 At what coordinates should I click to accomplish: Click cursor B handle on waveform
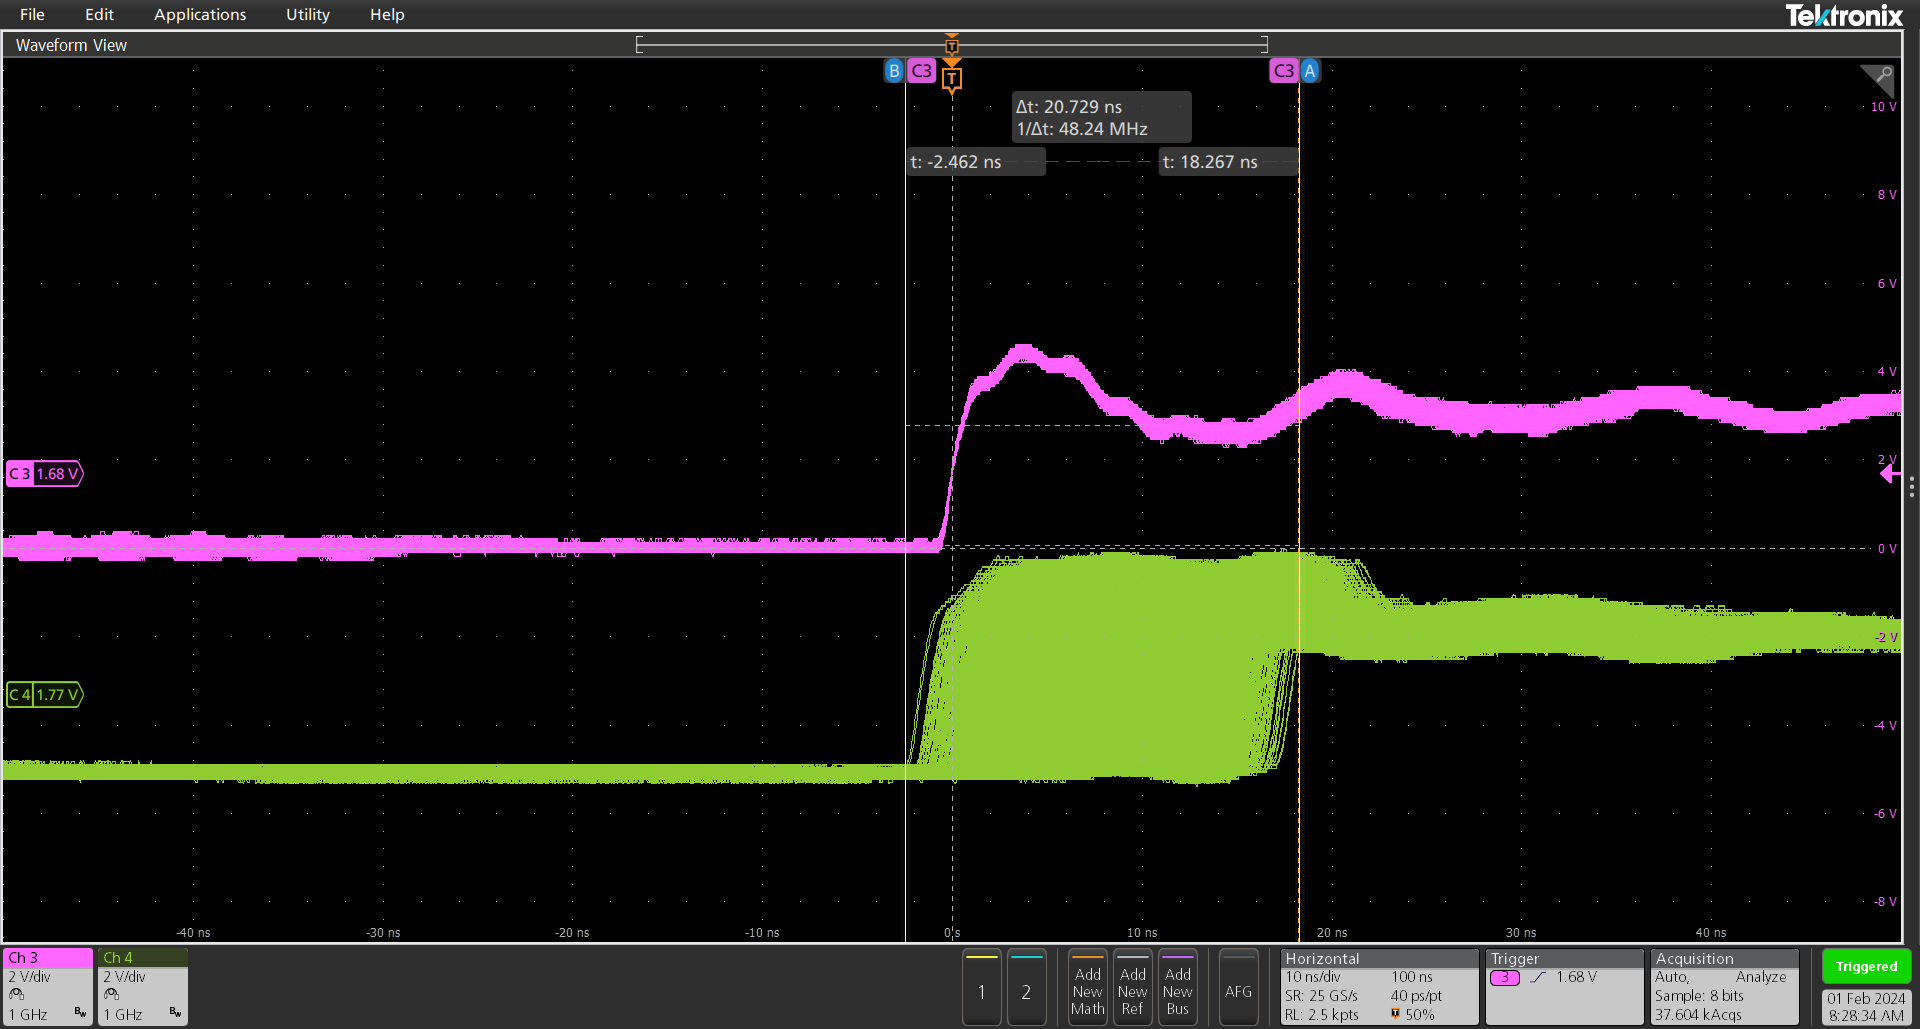(x=894, y=71)
